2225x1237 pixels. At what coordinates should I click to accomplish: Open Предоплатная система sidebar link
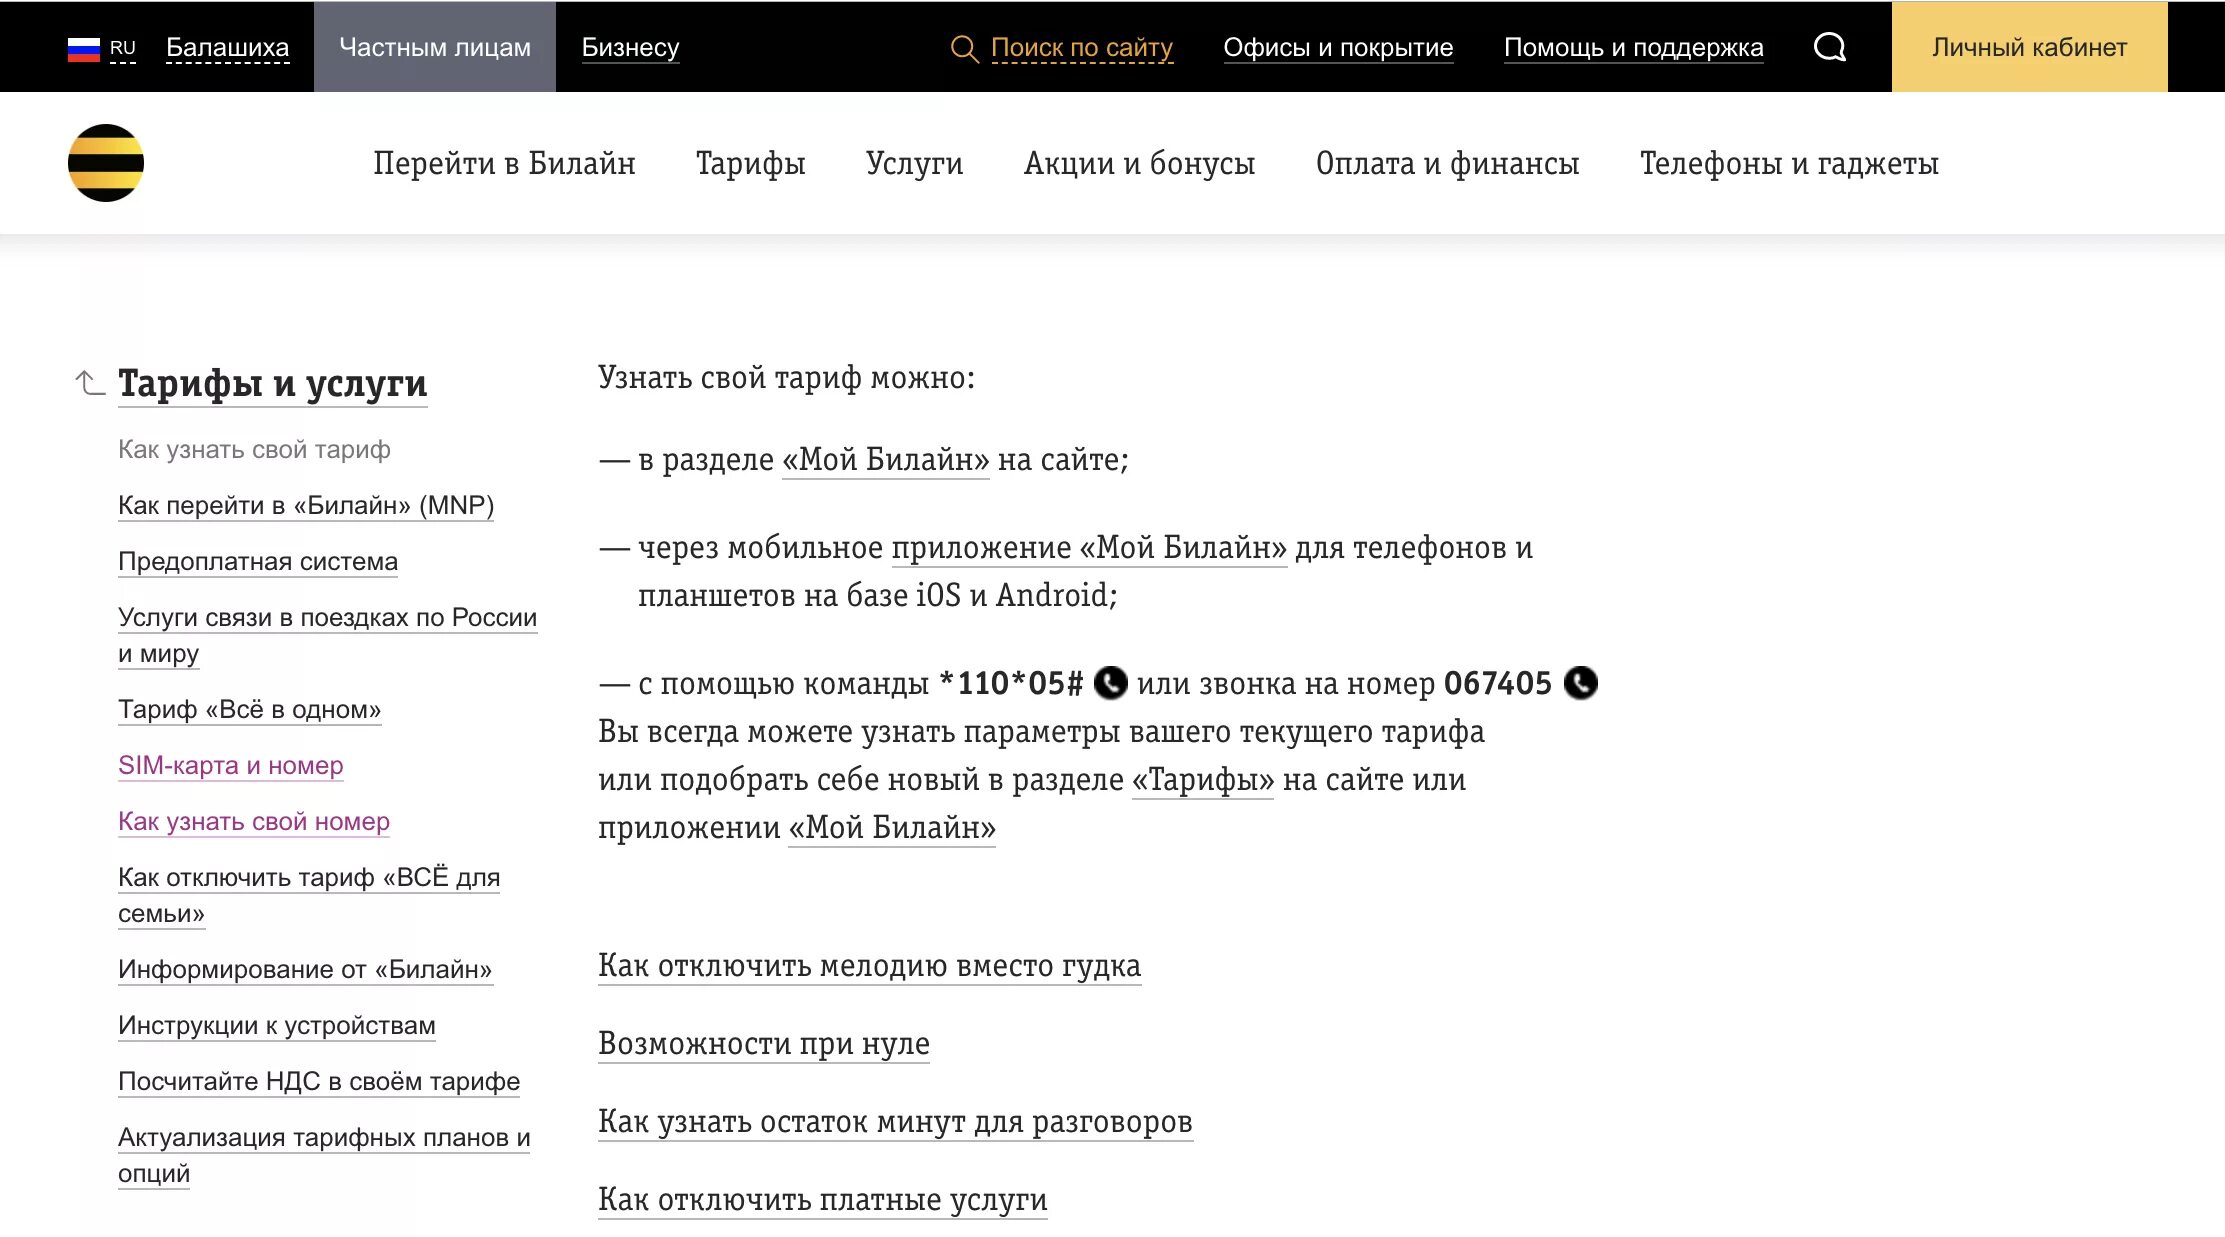coord(258,562)
